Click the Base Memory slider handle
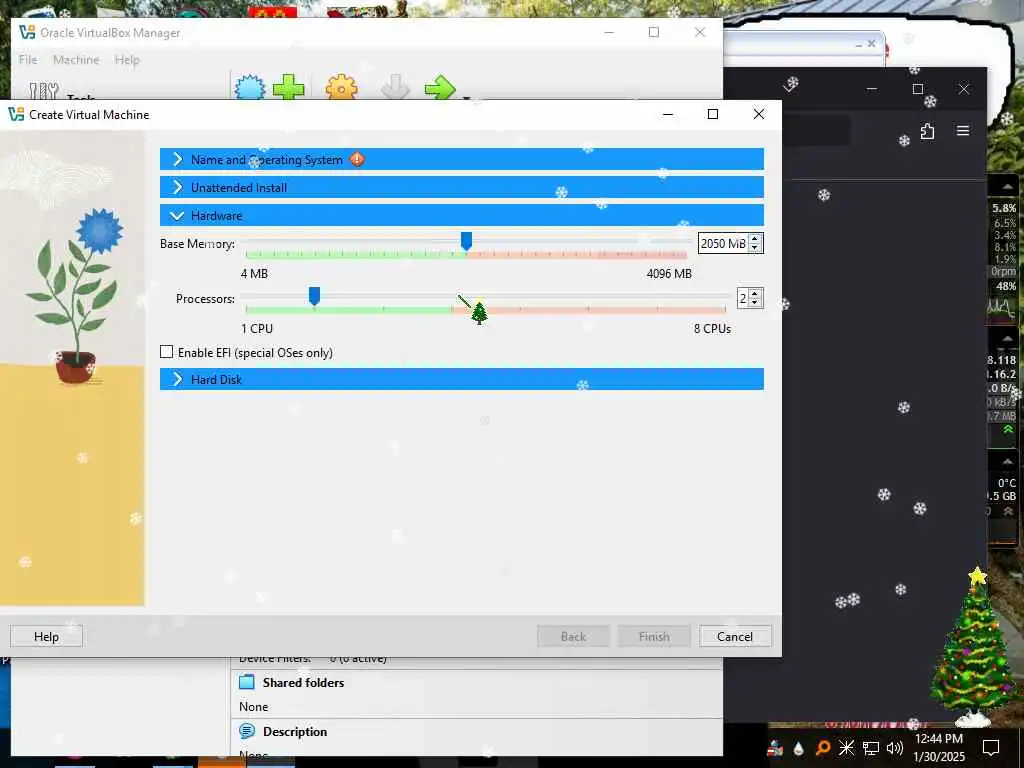Viewport: 1024px width, 768px height. tap(466, 242)
